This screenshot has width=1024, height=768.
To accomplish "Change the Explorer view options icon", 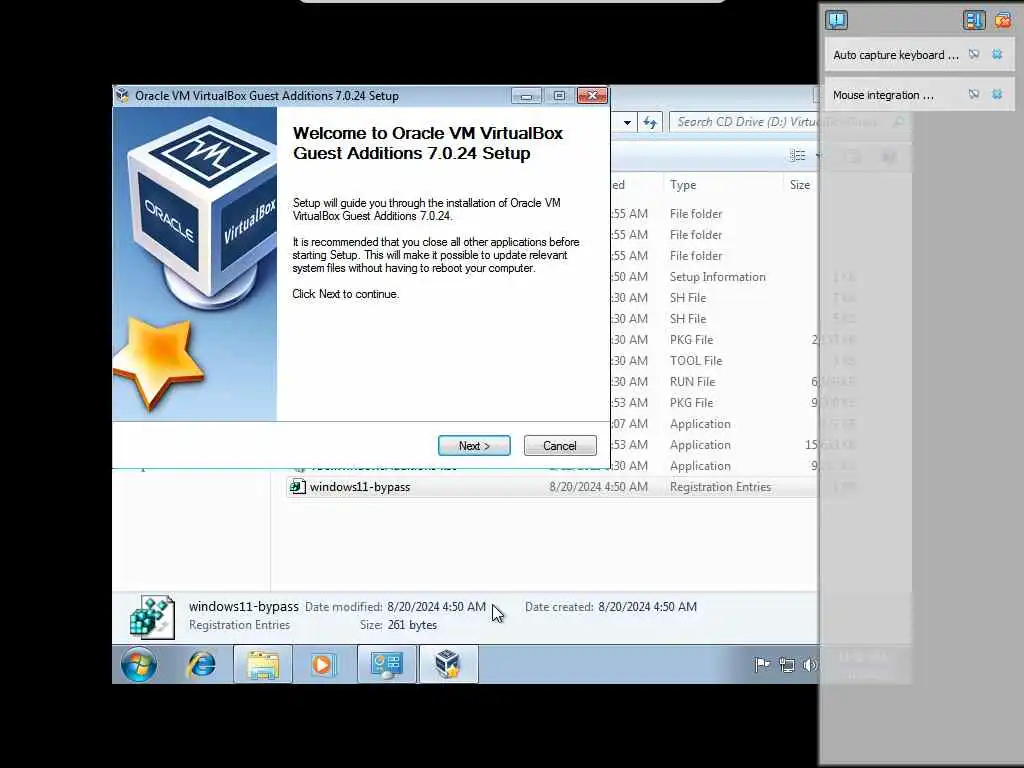I will click(x=797, y=155).
